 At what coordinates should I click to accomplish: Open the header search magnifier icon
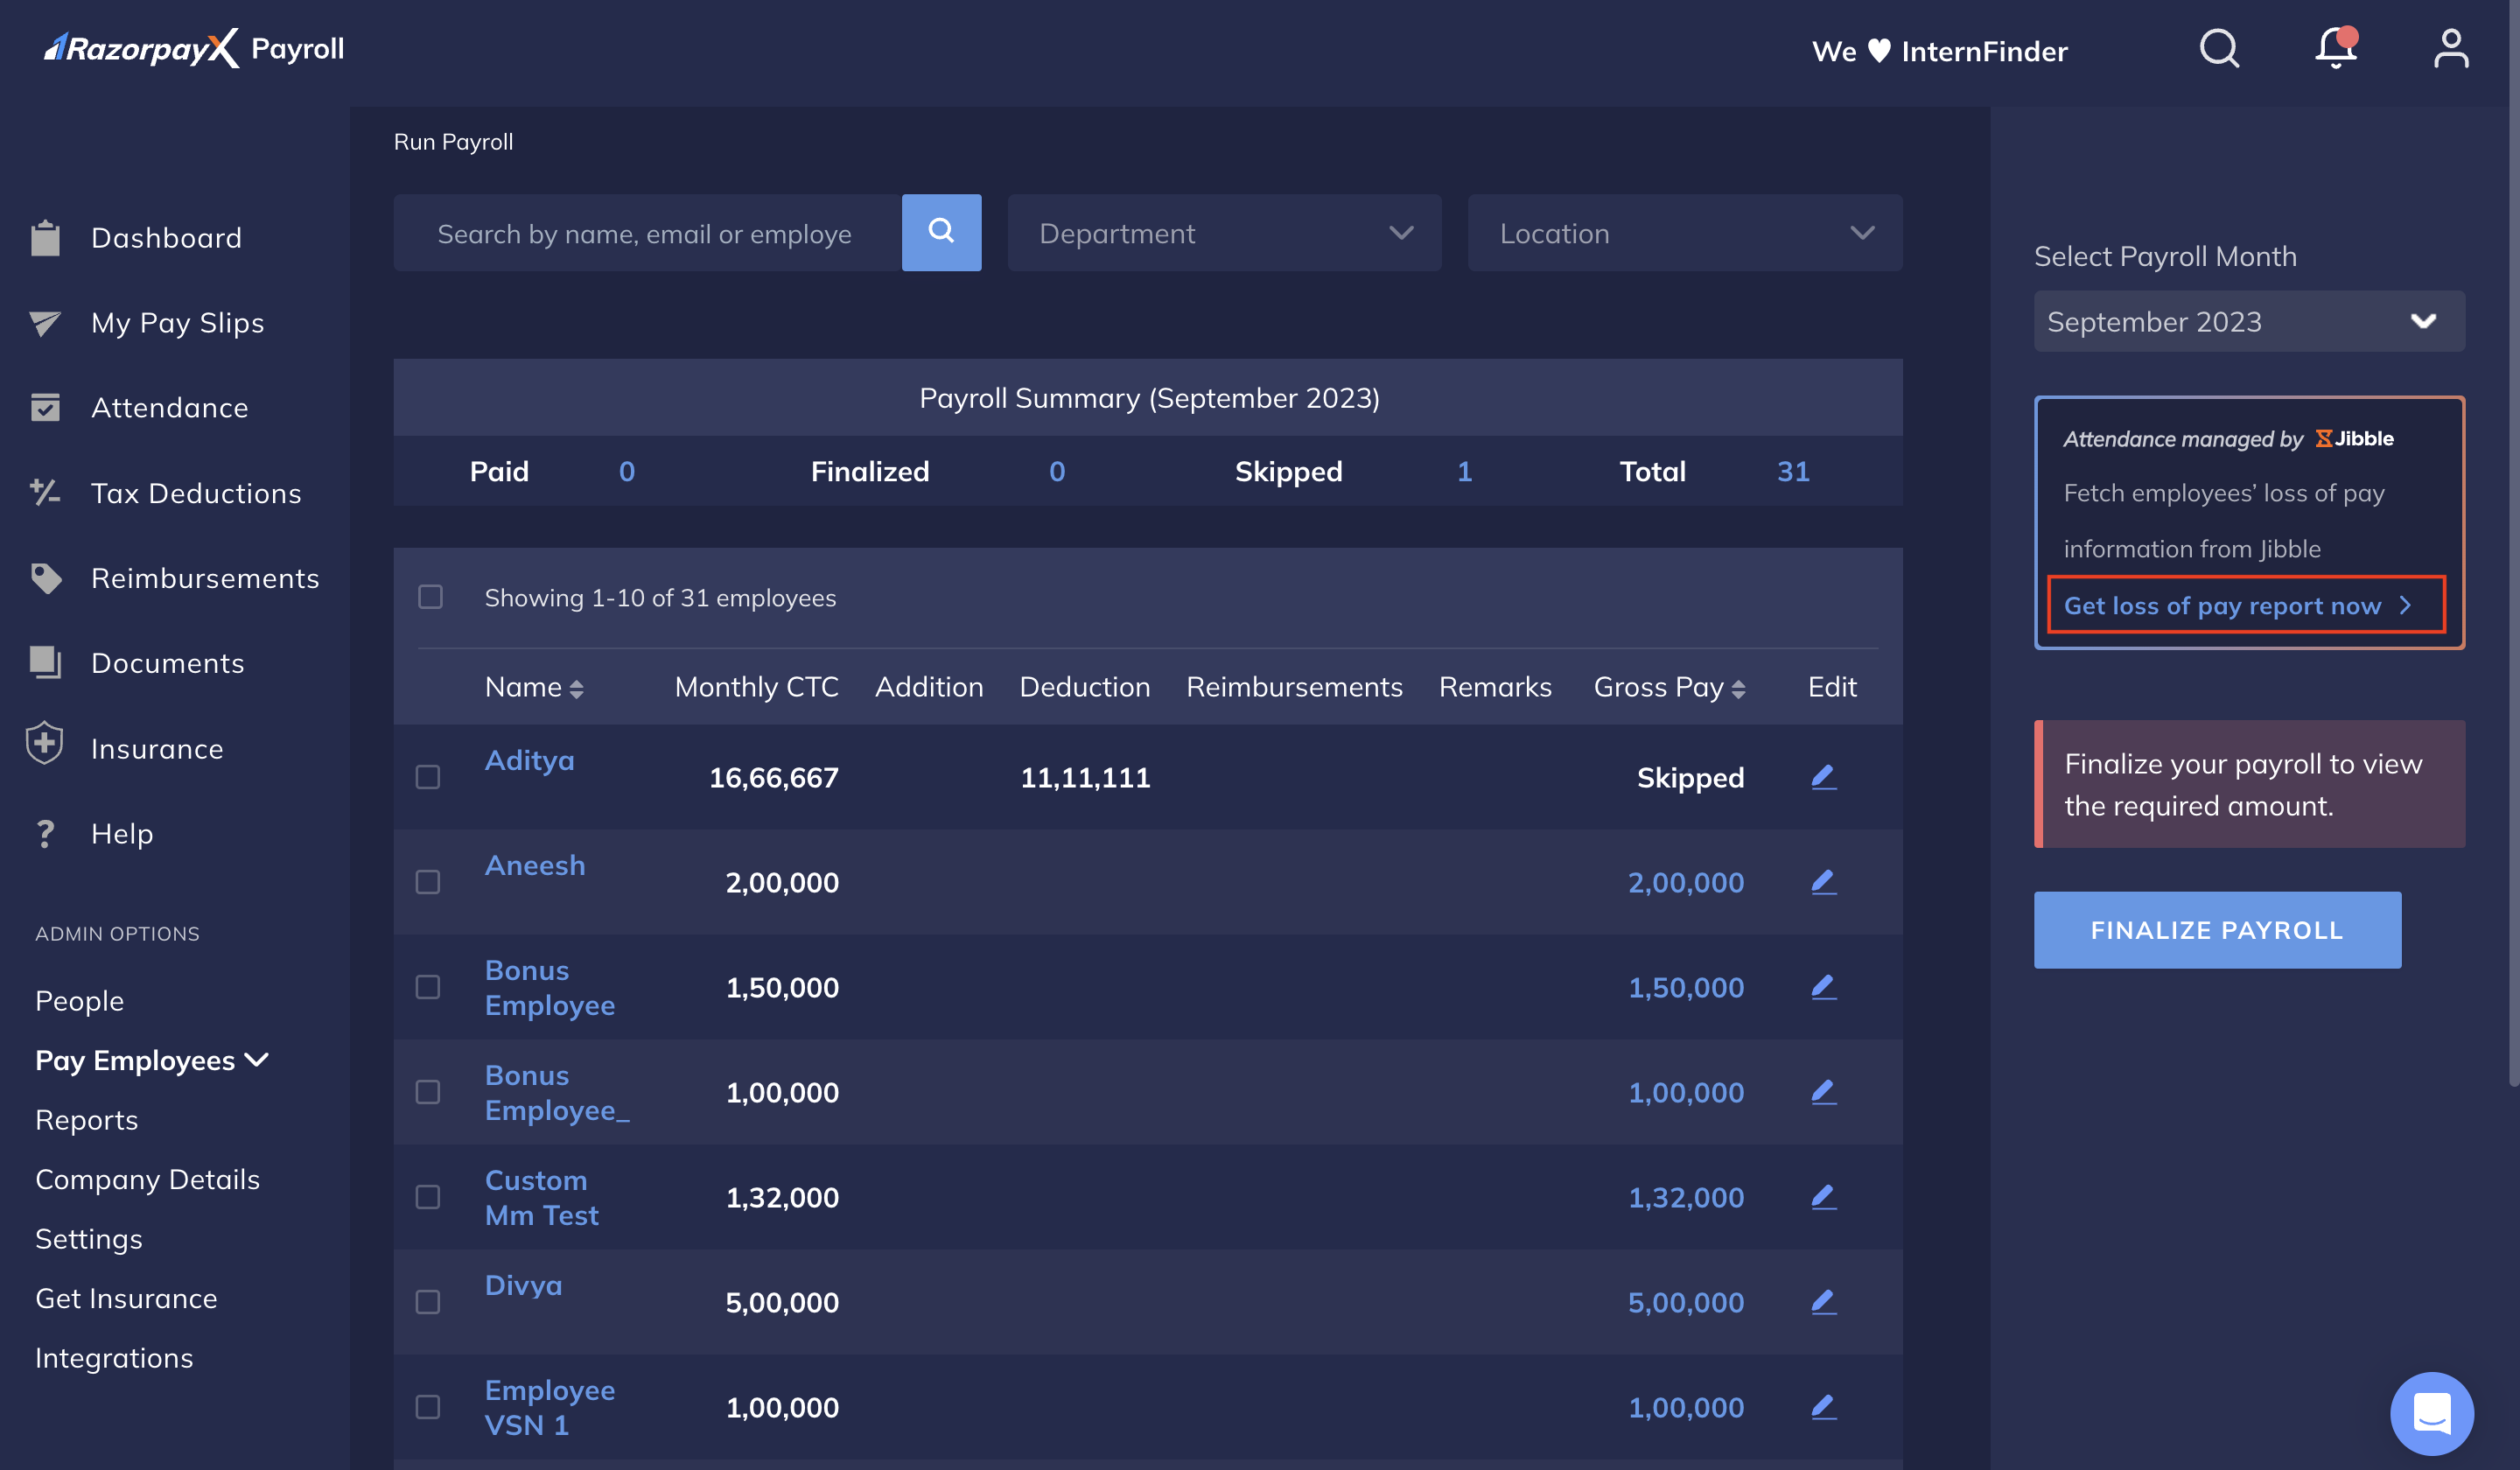(x=2219, y=48)
